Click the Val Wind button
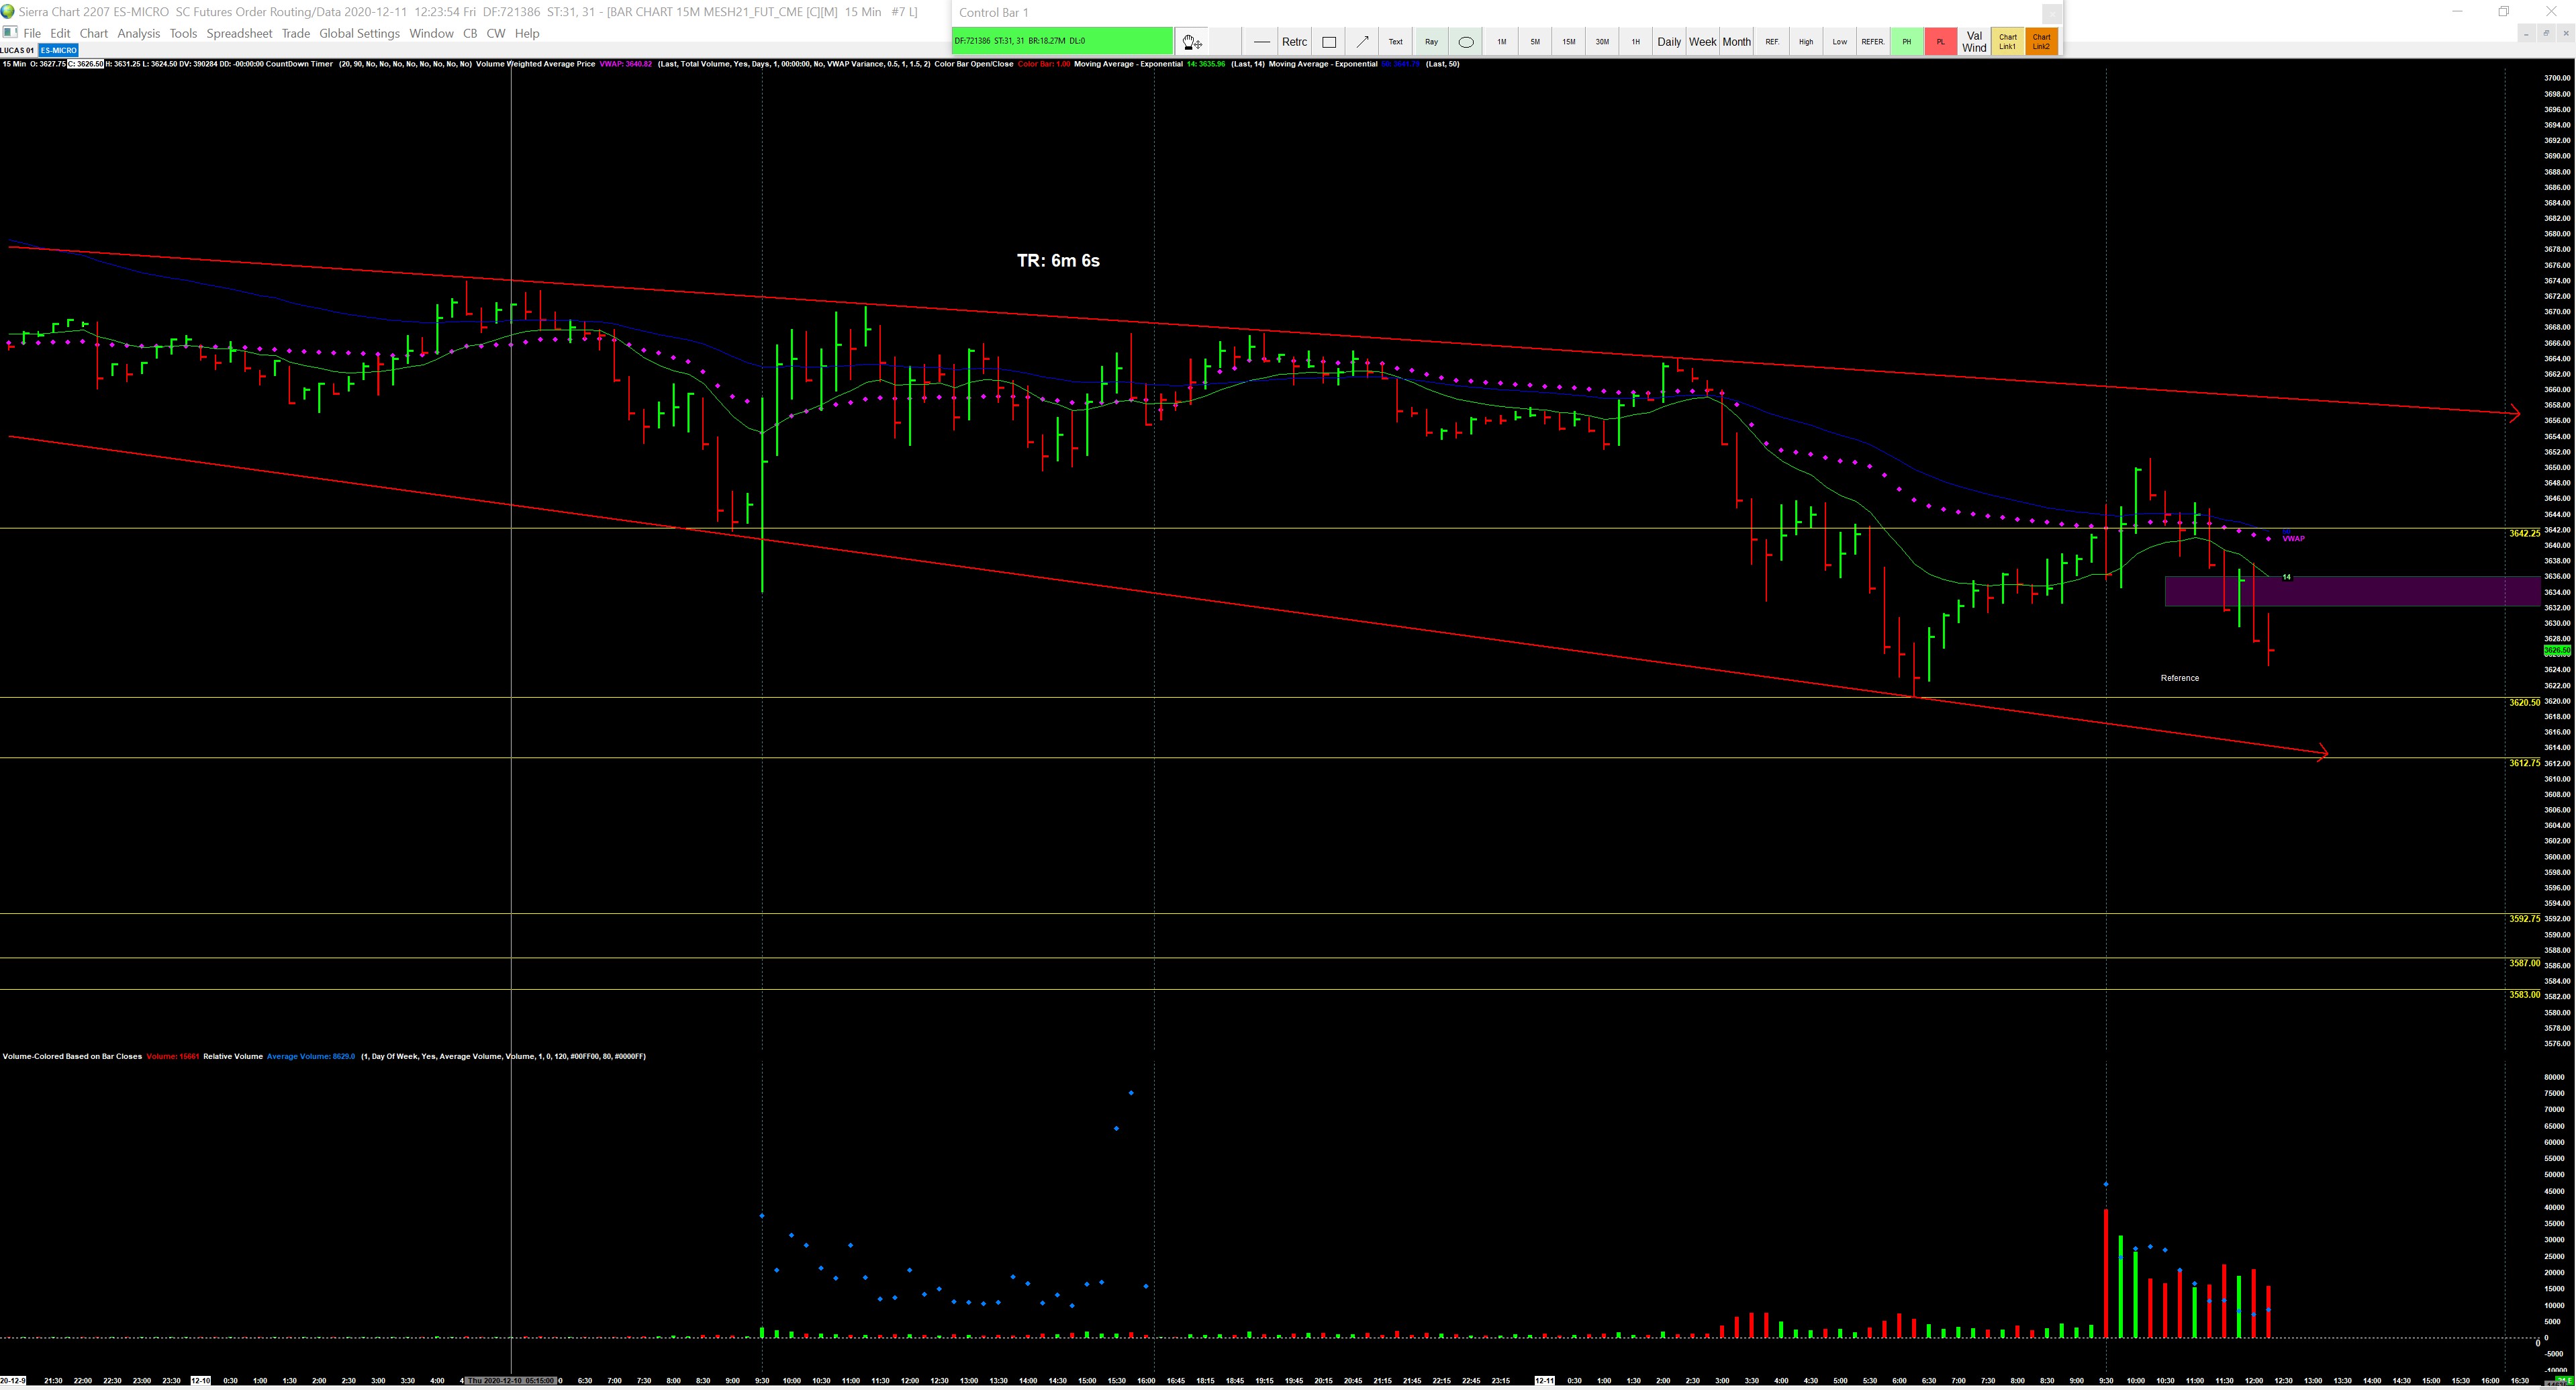2576x1390 pixels. pyautogui.click(x=1974, y=42)
